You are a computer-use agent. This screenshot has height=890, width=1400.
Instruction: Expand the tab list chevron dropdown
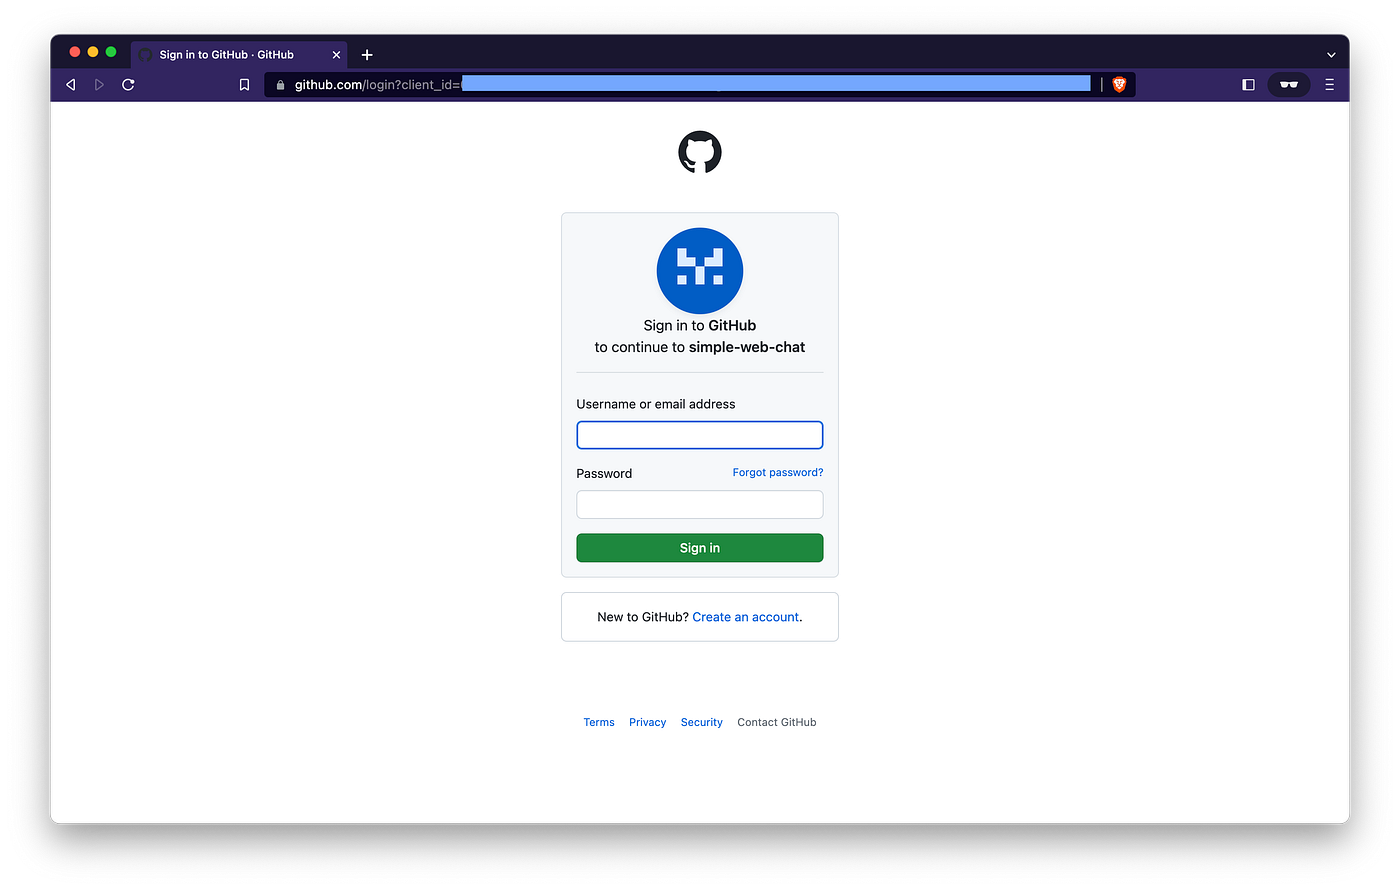1331,55
